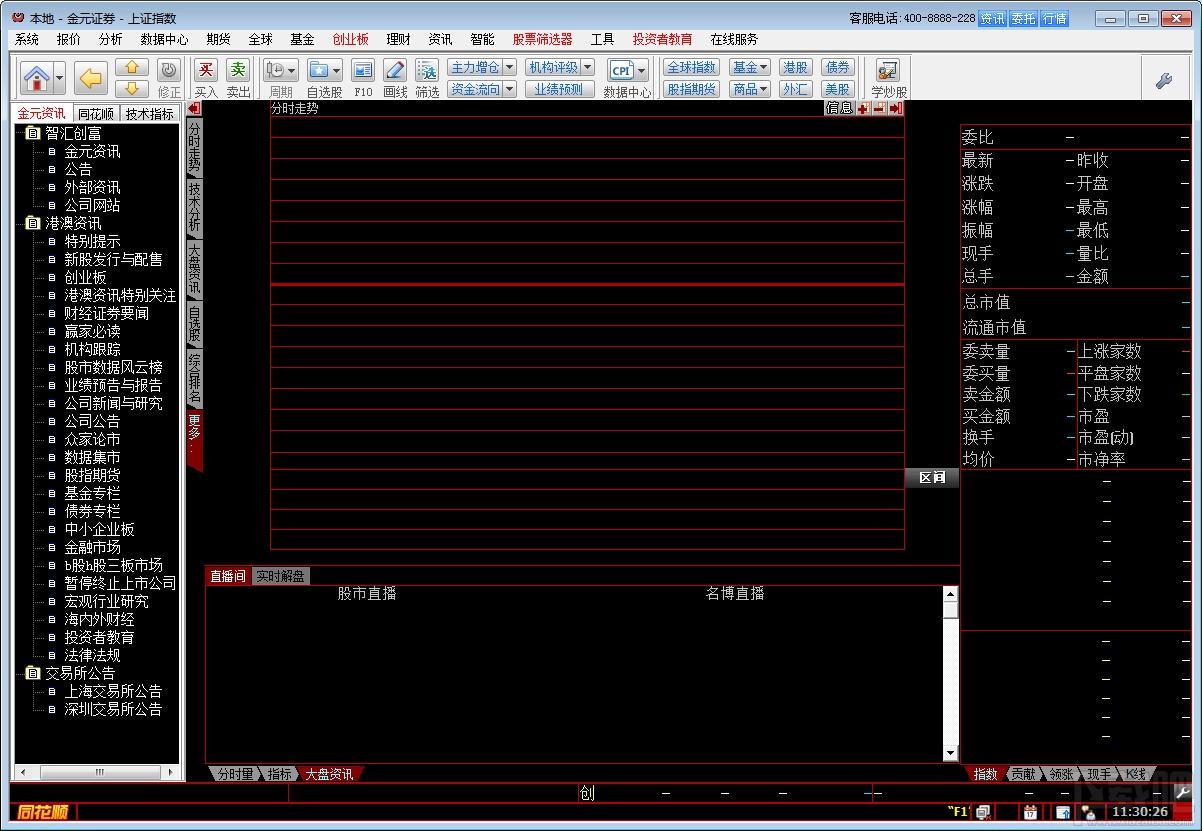Open the 自选股 folder icon
This screenshot has height=831, width=1202.
(319, 70)
